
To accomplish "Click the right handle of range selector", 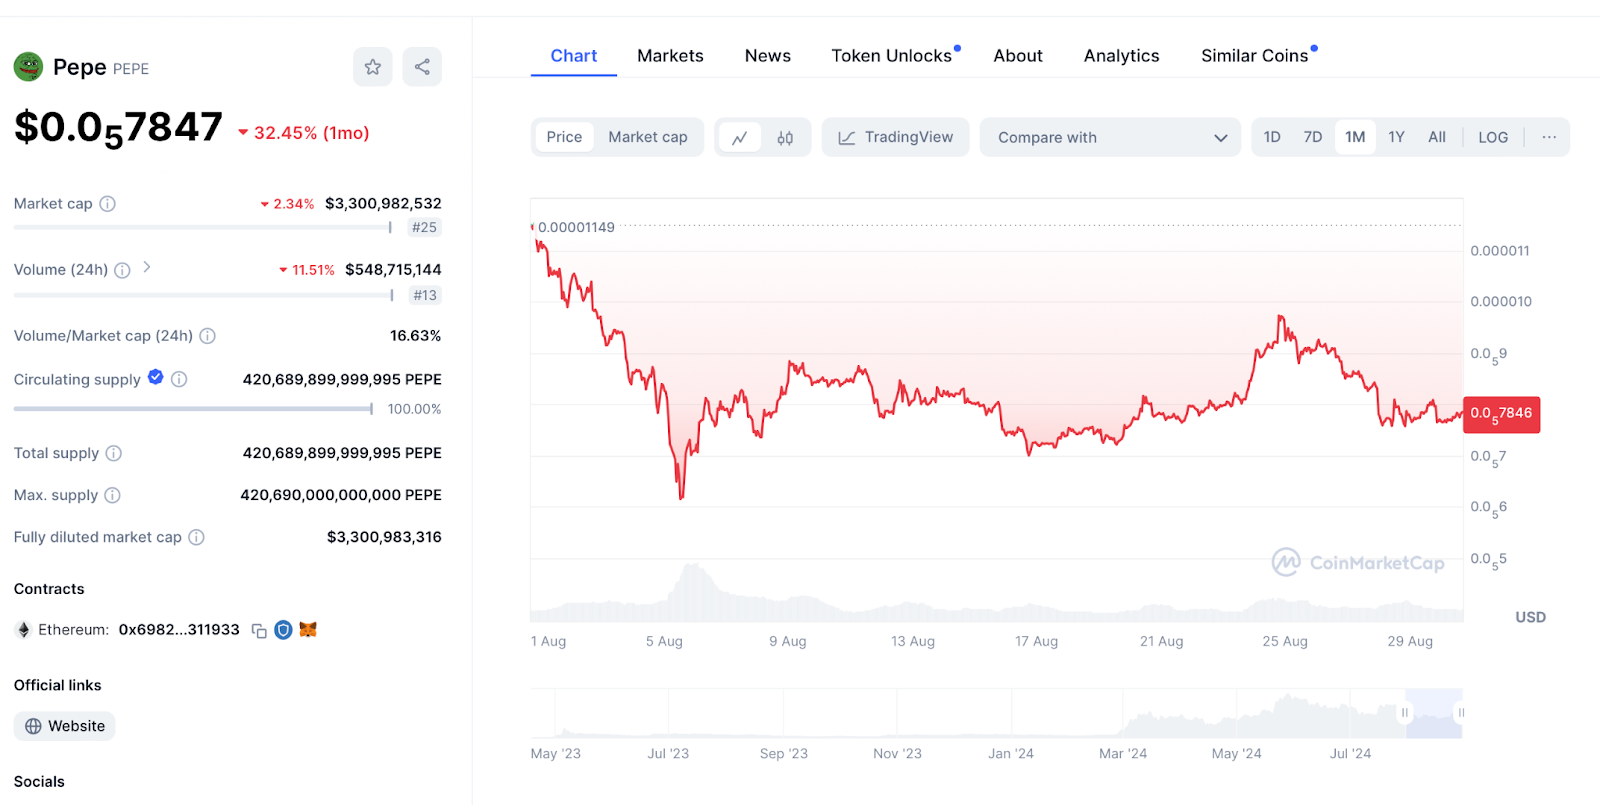I will click(1461, 713).
